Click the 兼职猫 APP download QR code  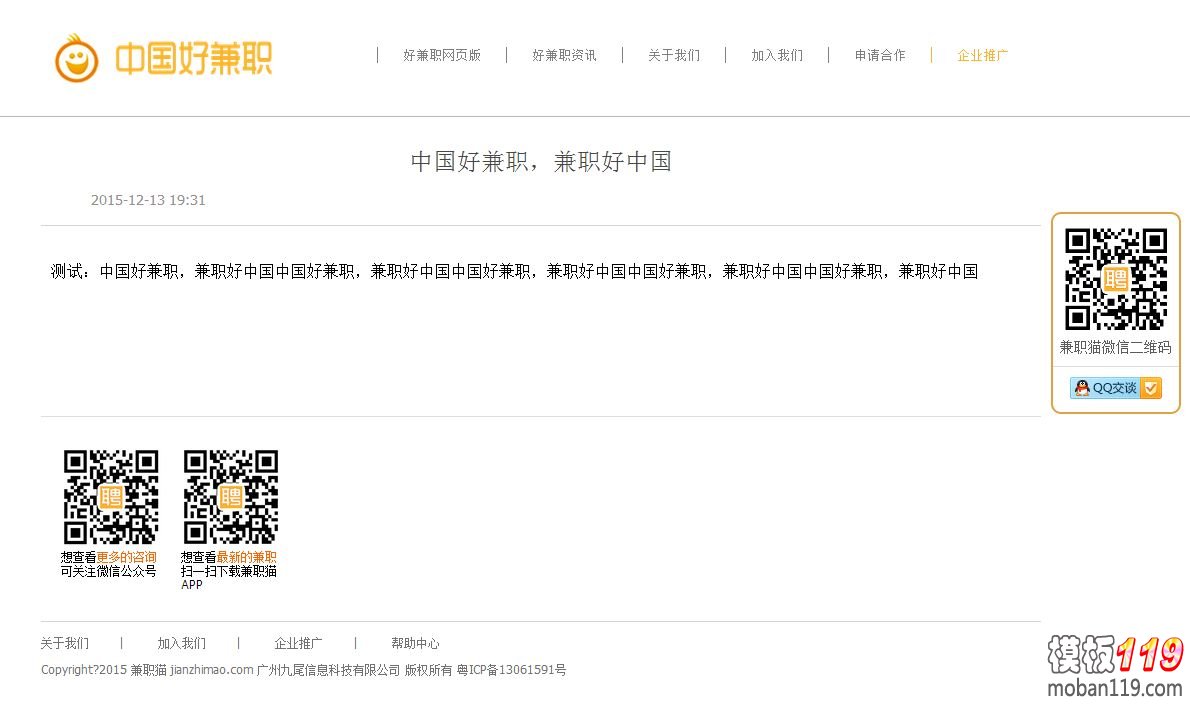[231, 497]
